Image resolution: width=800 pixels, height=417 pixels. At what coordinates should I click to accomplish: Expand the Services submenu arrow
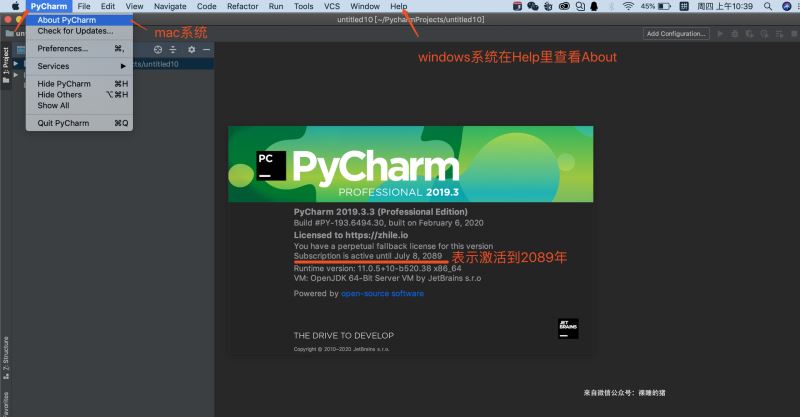[x=123, y=66]
